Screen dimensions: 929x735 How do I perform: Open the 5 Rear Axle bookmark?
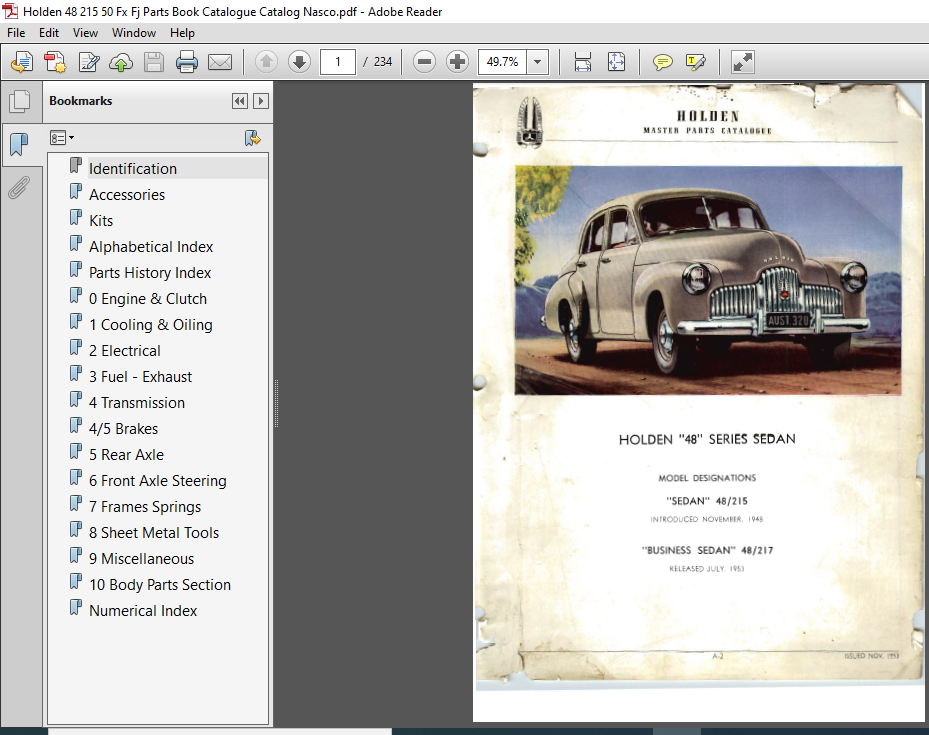tap(126, 455)
